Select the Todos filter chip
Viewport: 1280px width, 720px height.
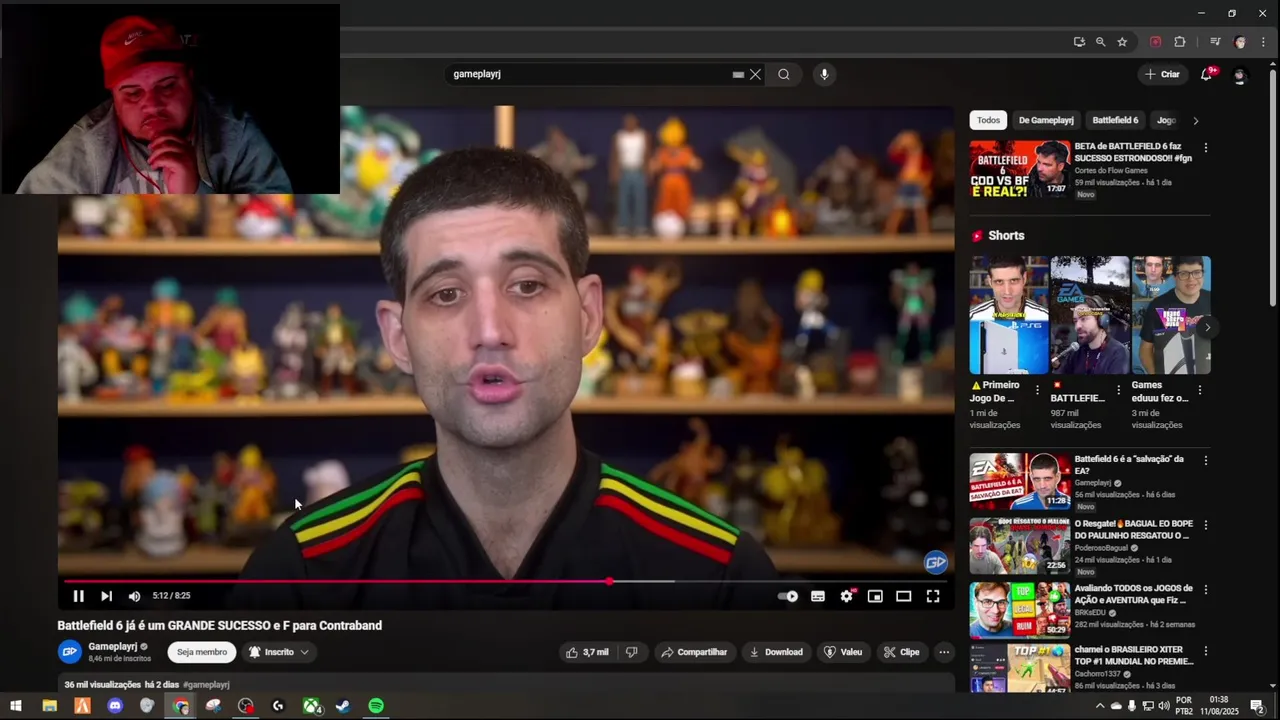tap(988, 120)
